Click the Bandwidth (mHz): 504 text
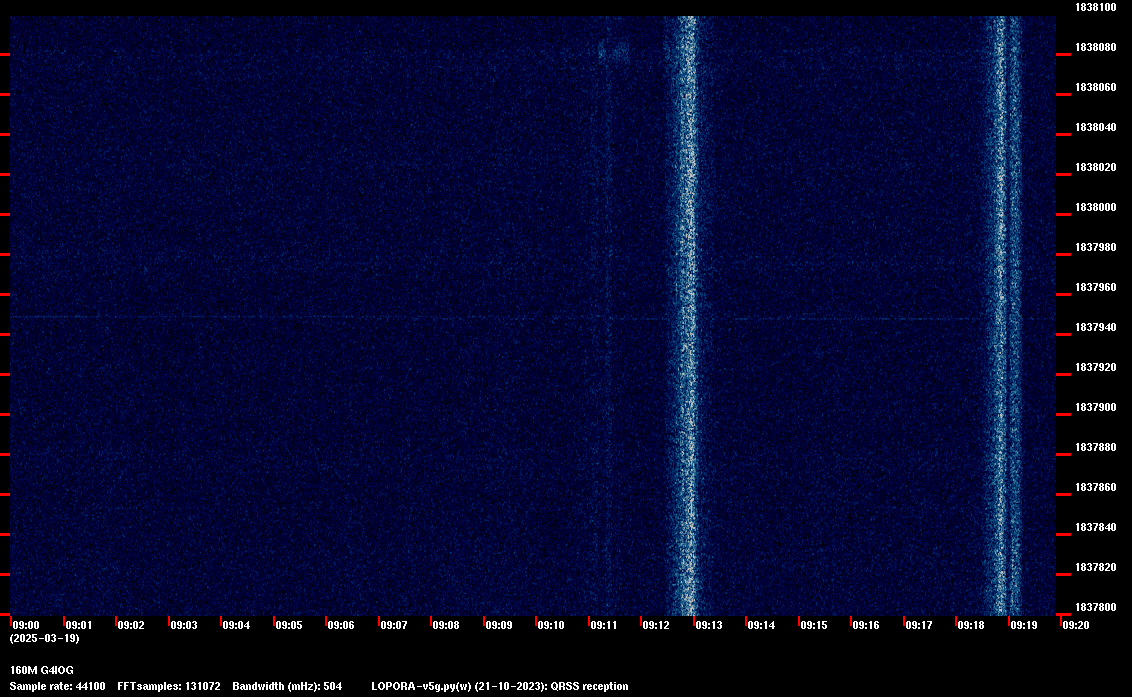 tap(287, 686)
